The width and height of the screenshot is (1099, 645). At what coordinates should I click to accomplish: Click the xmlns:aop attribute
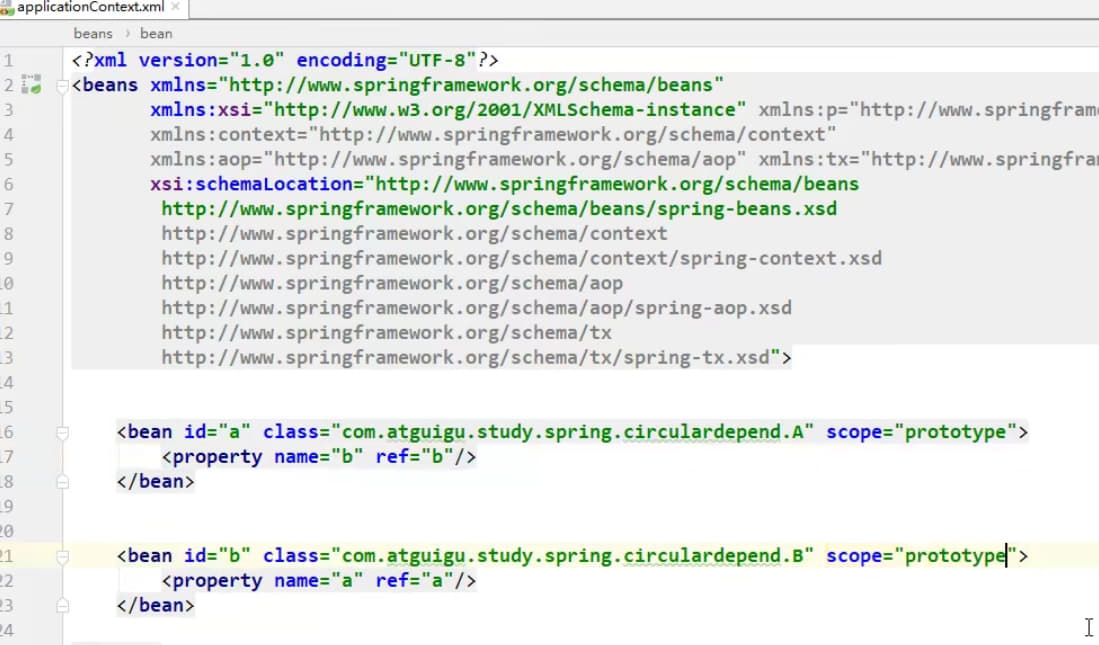tap(447, 160)
